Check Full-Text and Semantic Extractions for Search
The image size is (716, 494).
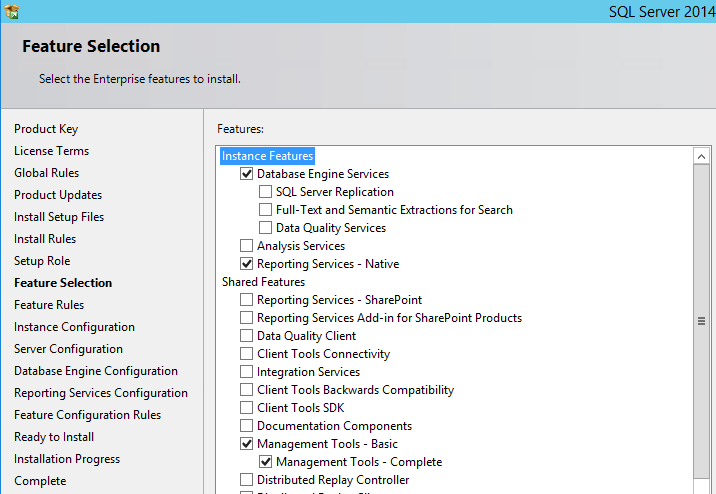coord(265,210)
